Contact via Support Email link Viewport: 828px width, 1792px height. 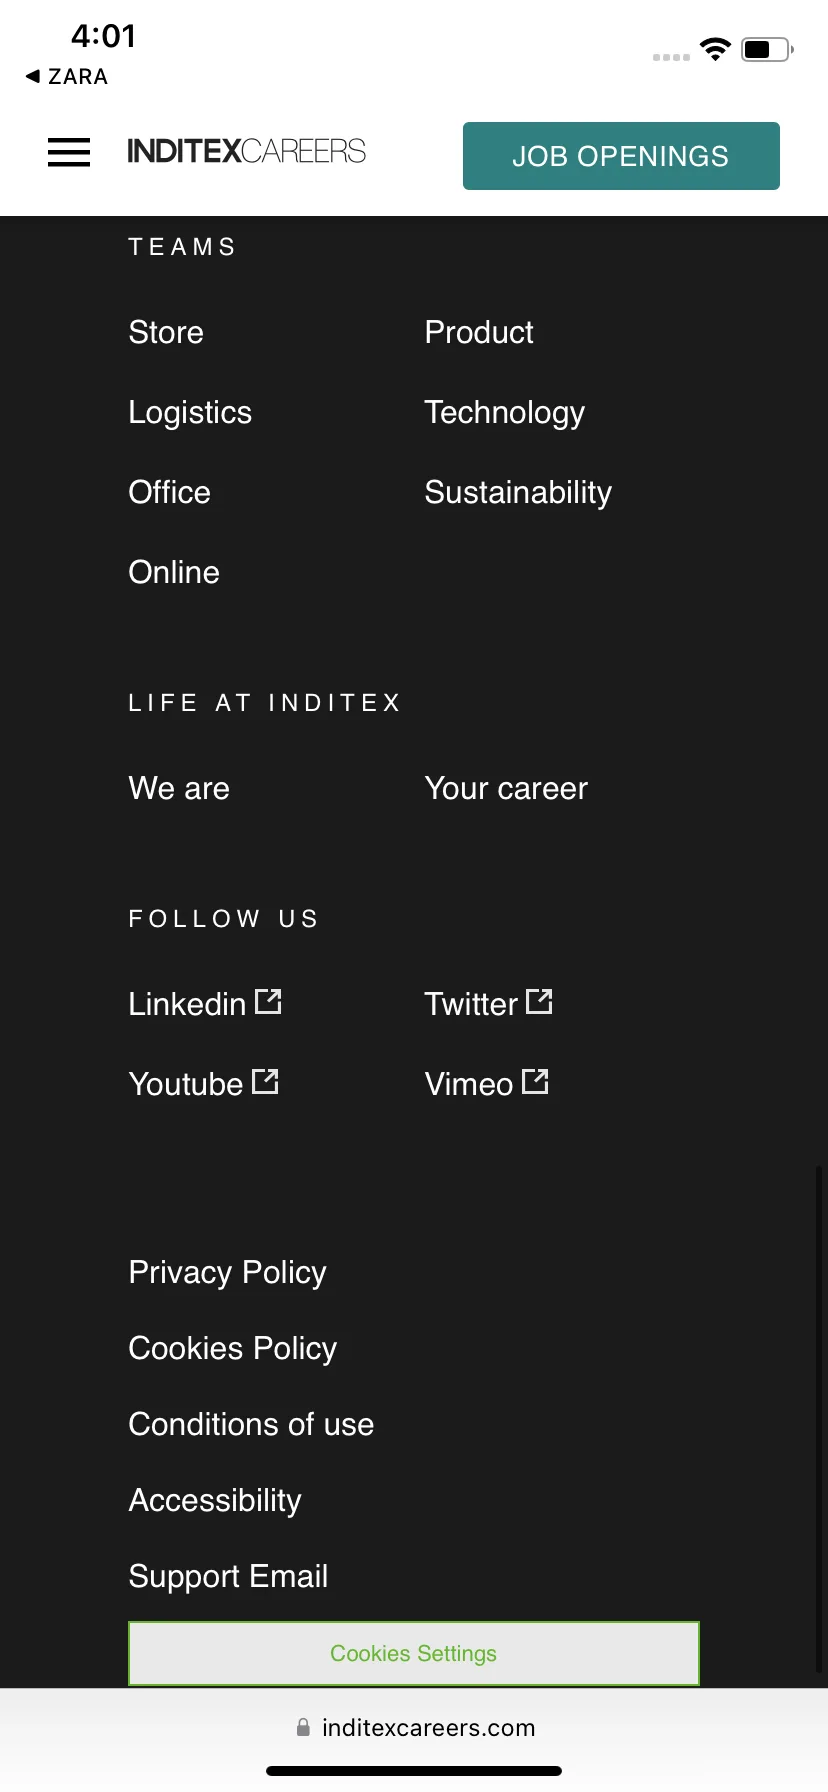pos(228,1576)
